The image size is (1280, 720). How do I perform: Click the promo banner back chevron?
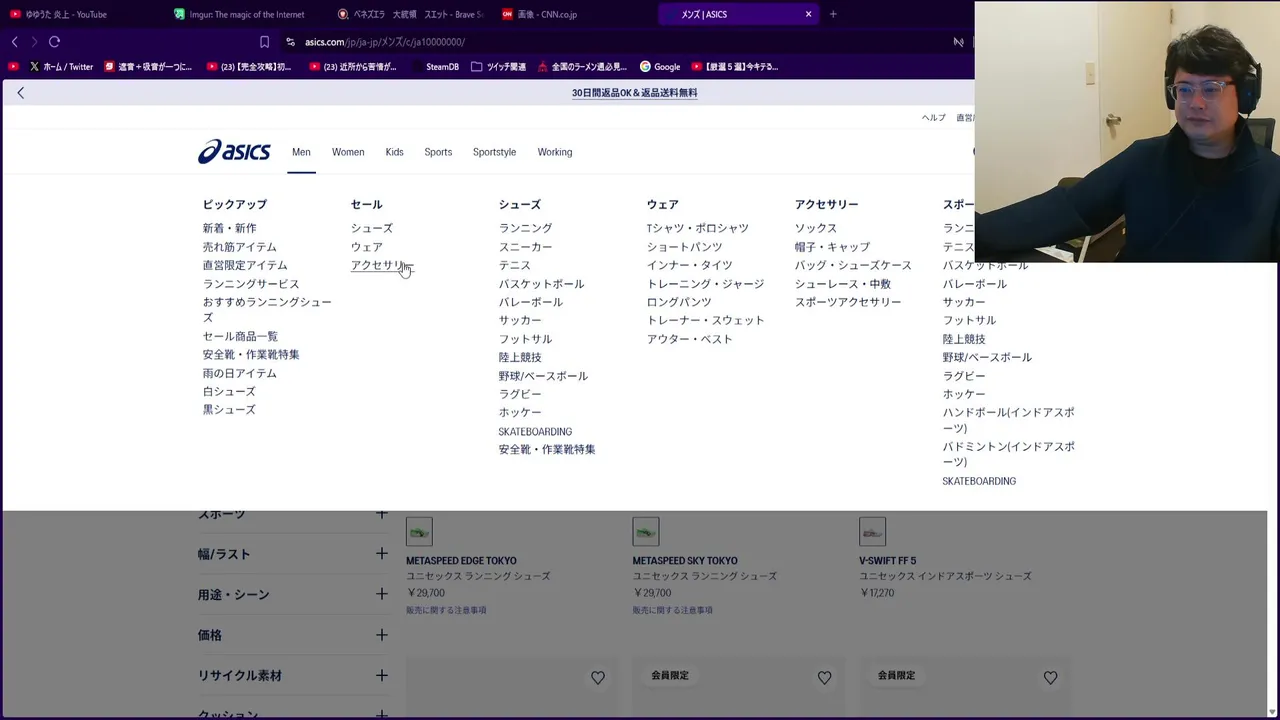20,93
